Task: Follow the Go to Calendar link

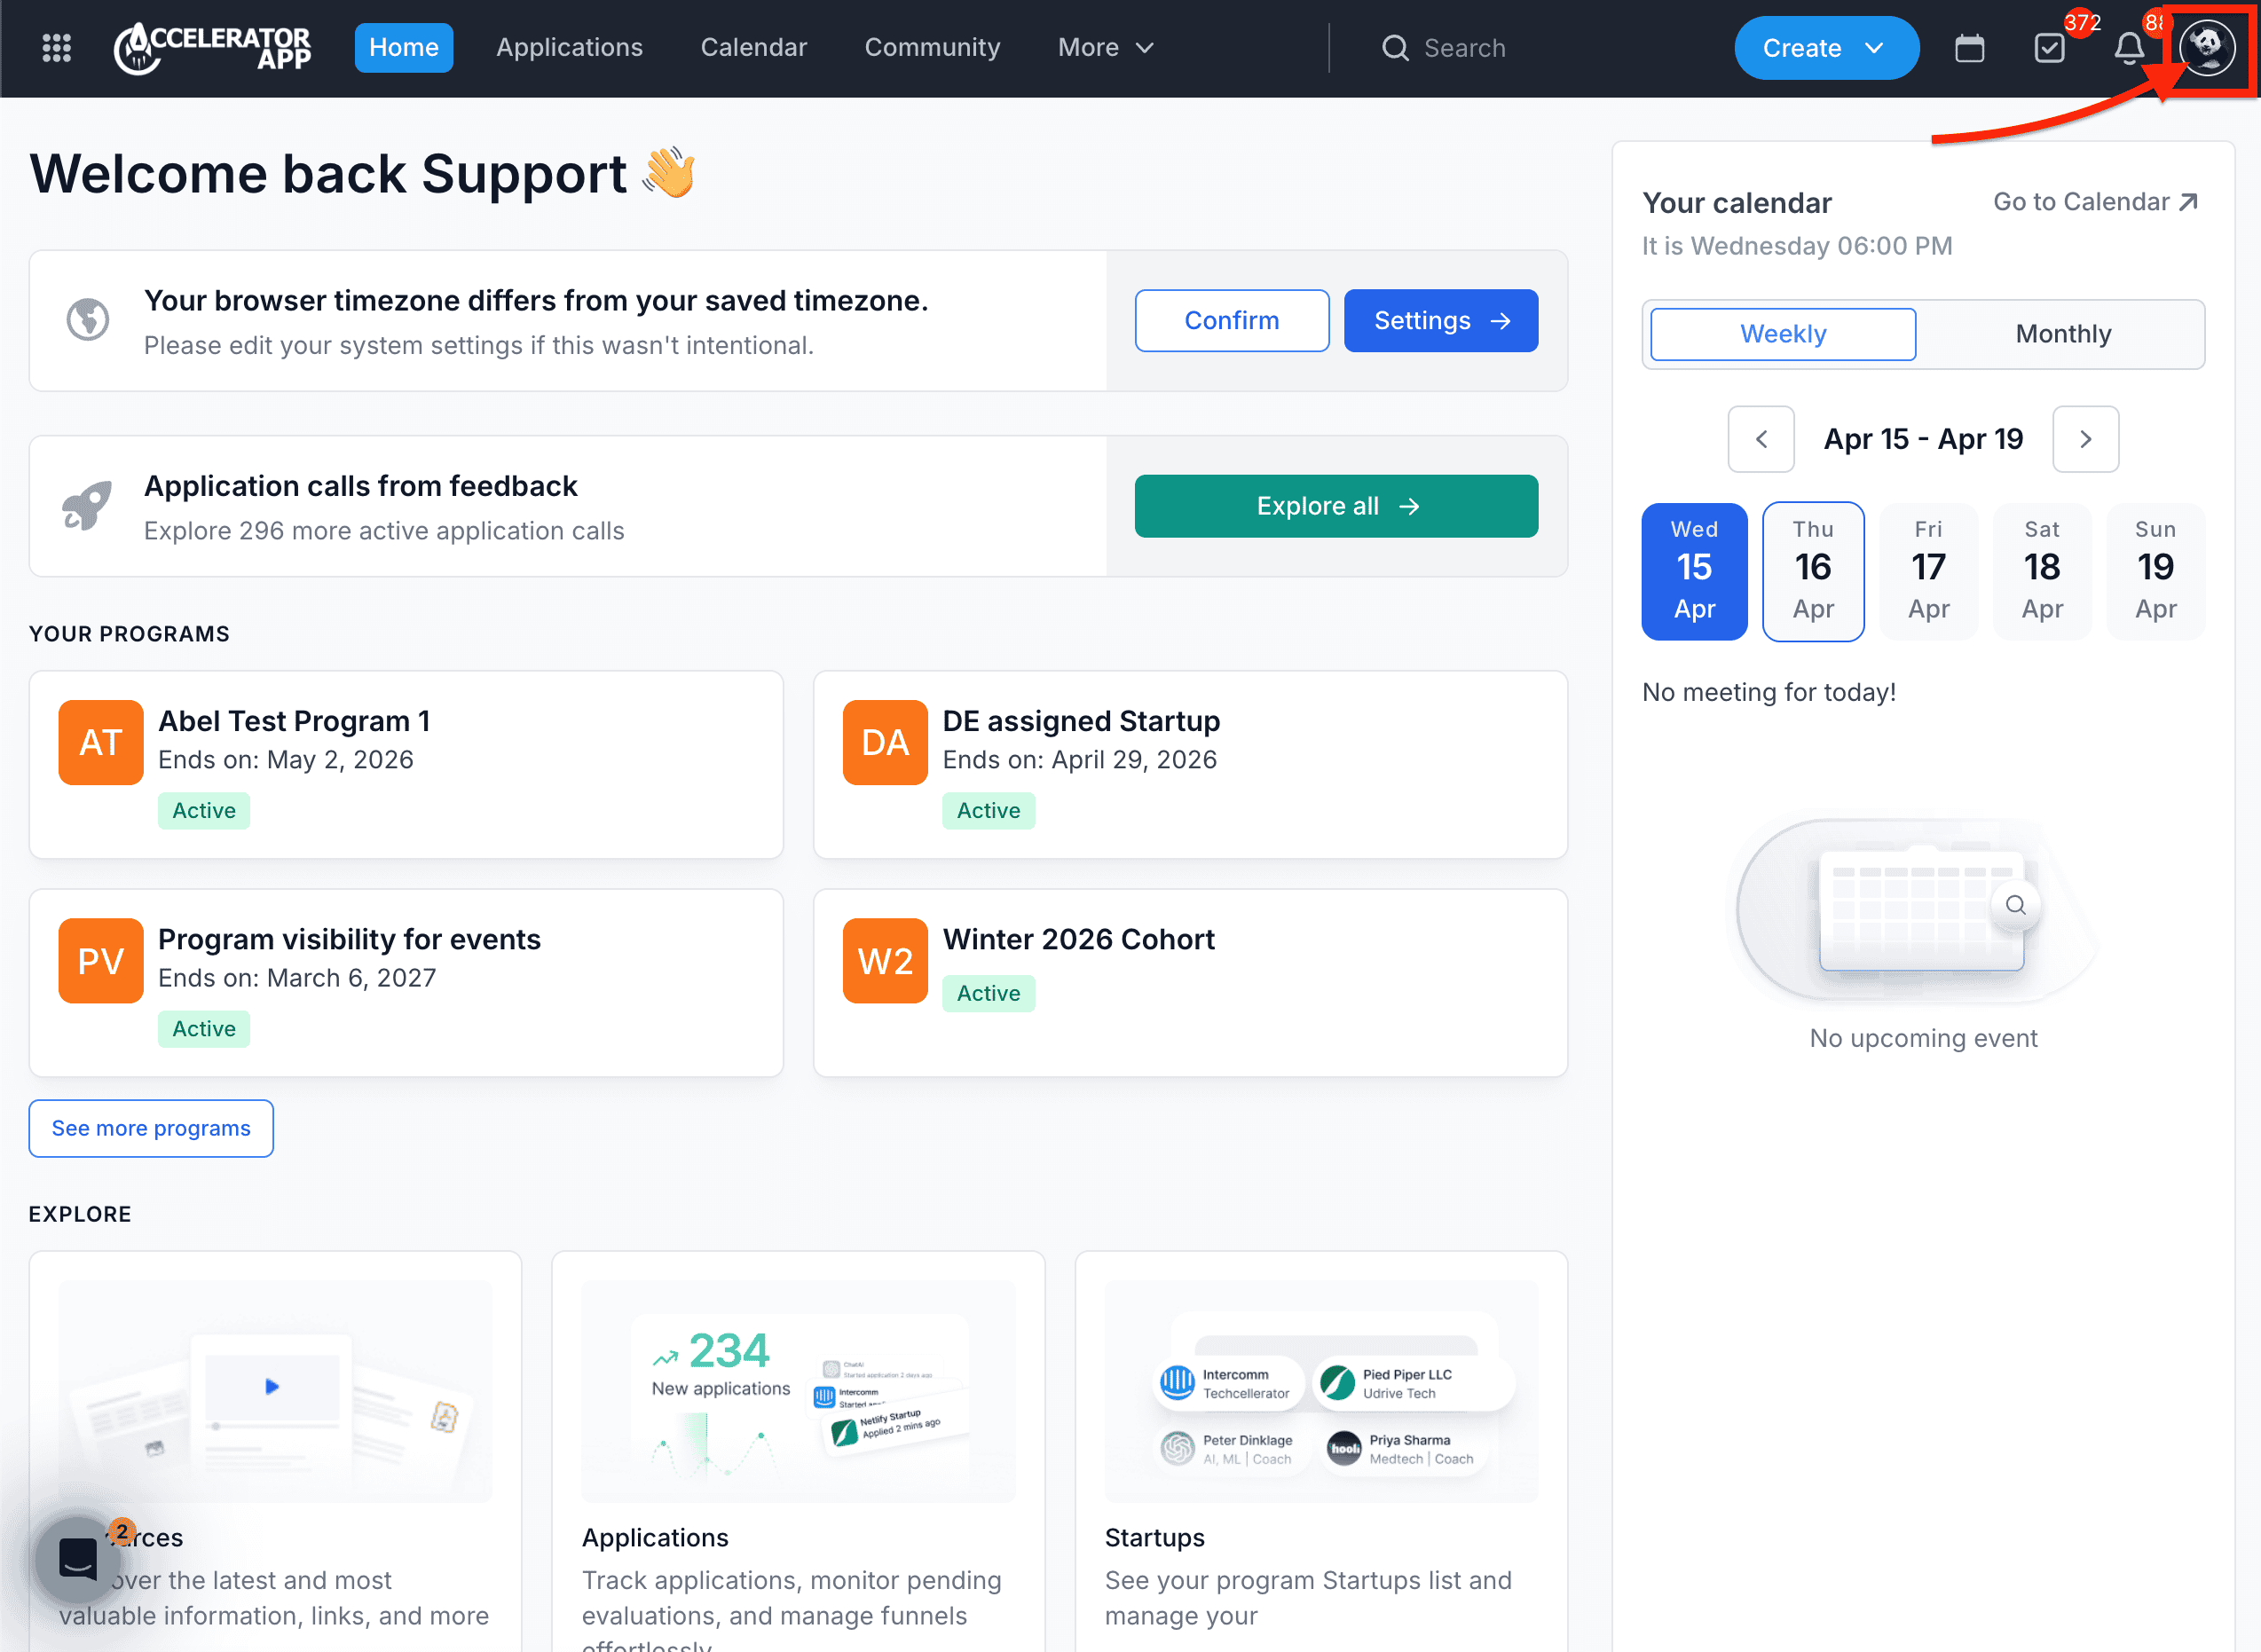Action: [x=2094, y=201]
